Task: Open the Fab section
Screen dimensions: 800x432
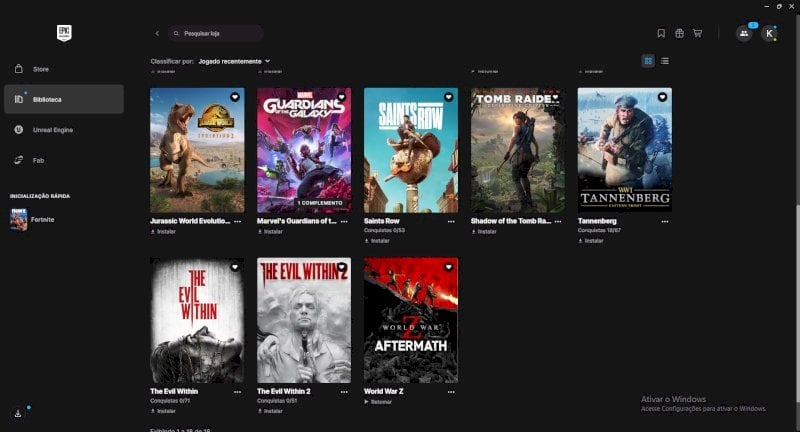Action: (x=64, y=160)
